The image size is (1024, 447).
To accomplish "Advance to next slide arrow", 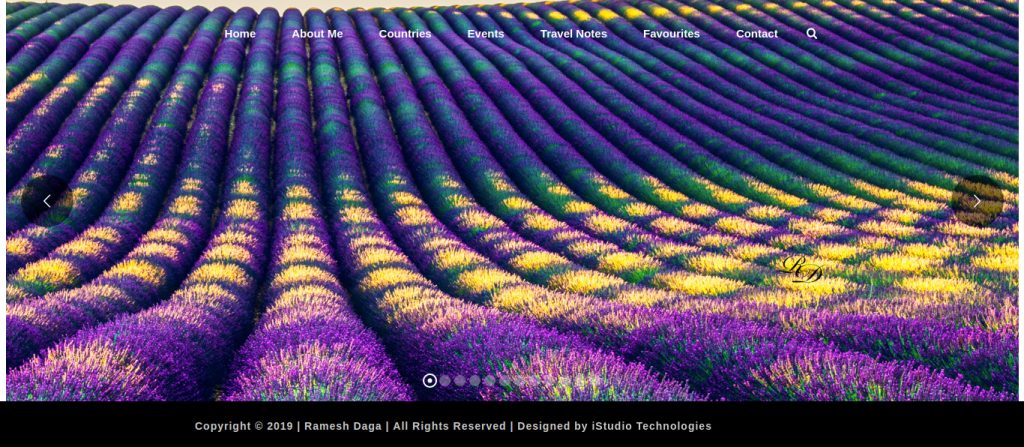I will 977,201.
